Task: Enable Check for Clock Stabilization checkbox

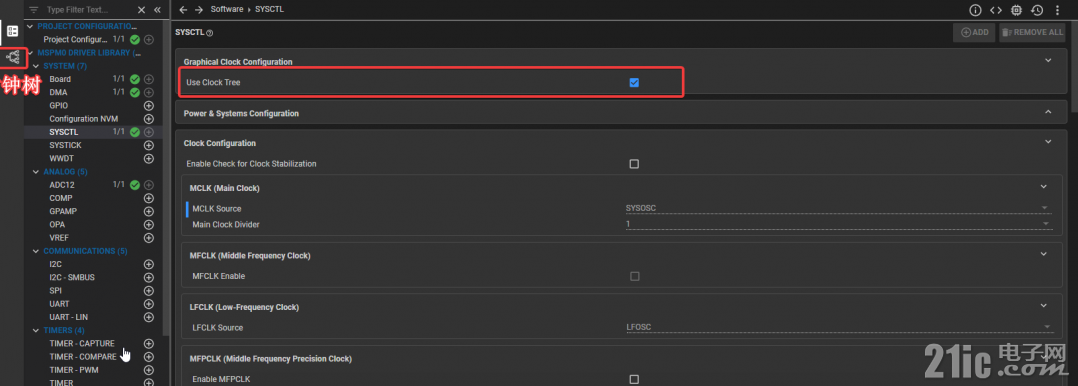Action: [x=634, y=164]
